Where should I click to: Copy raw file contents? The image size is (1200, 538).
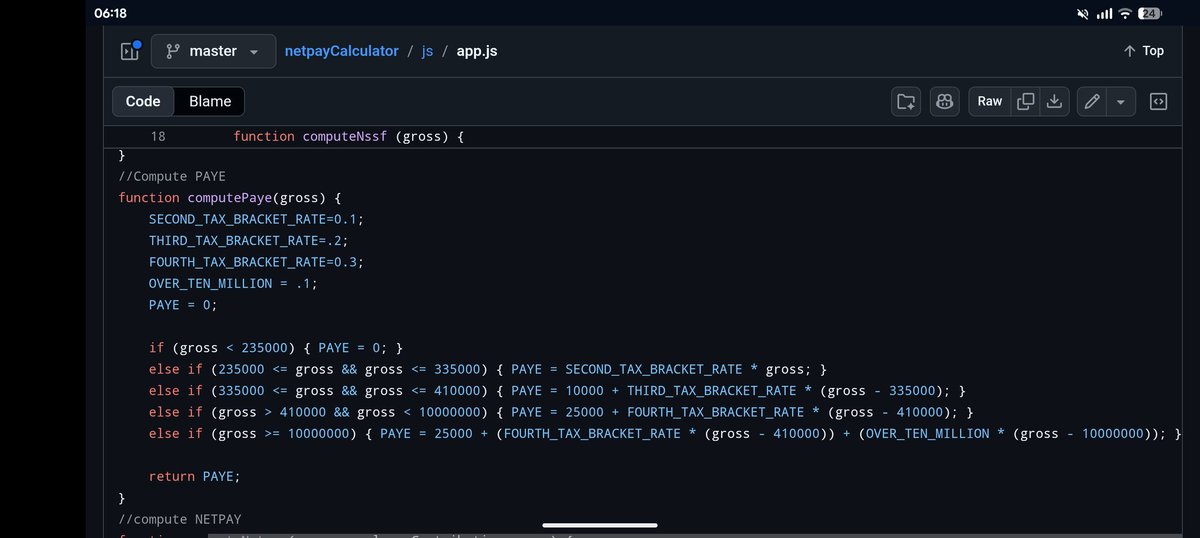1025,101
